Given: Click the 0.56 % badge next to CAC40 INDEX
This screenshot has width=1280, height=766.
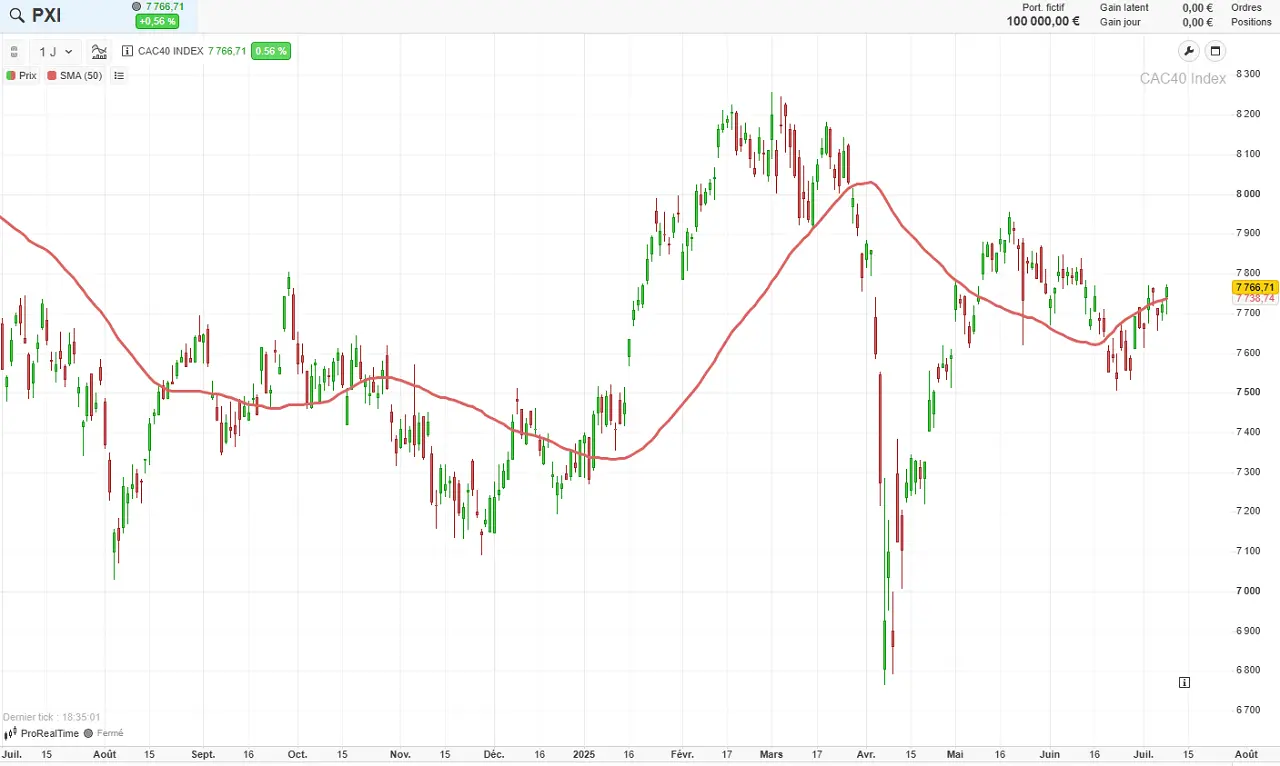Looking at the screenshot, I should [270, 51].
